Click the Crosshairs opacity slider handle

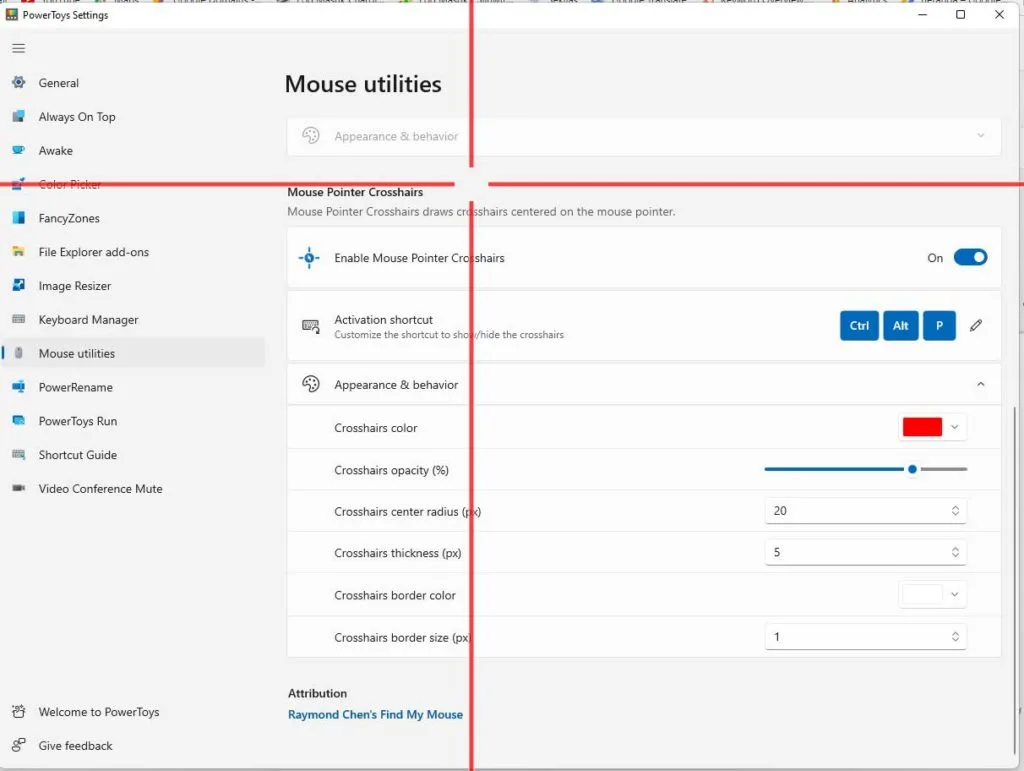pyautogui.click(x=912, y=469)
